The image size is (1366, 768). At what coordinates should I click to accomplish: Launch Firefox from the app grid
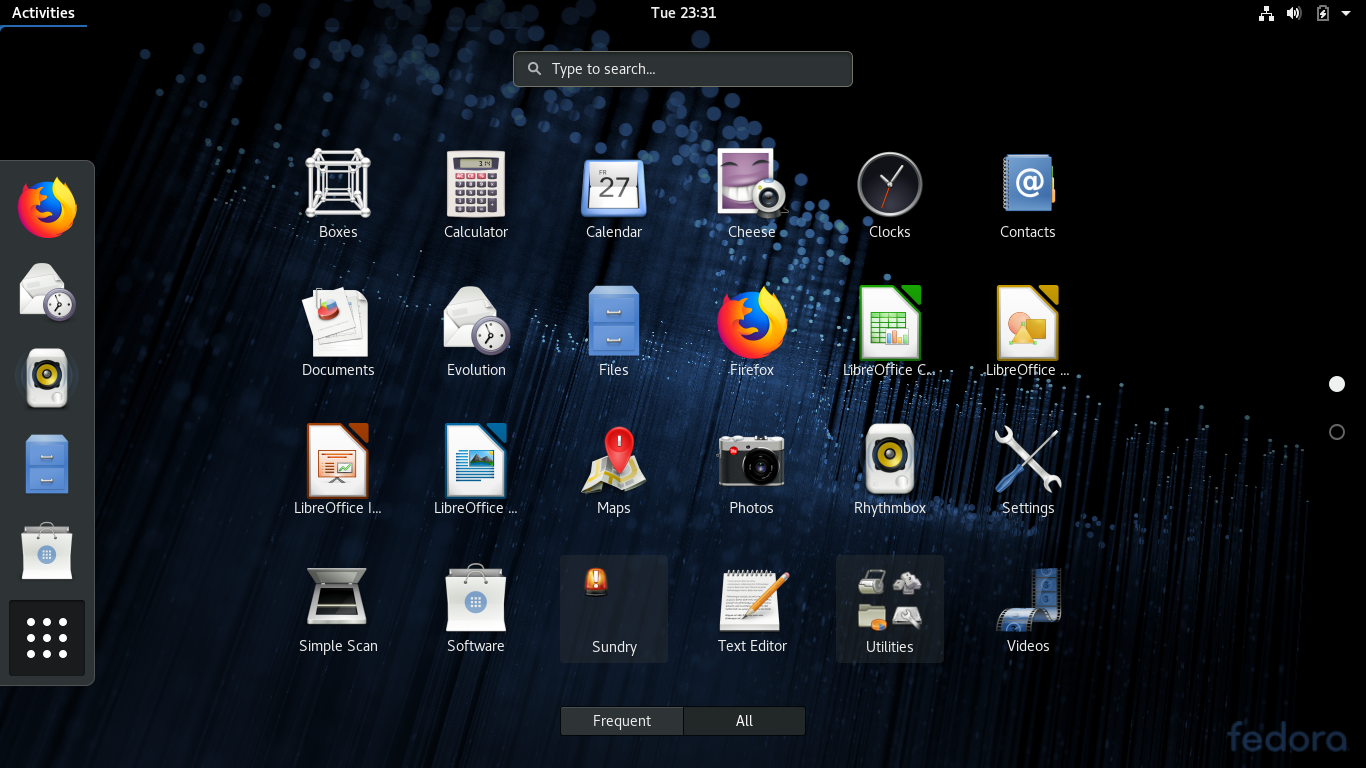click(752, 333)
